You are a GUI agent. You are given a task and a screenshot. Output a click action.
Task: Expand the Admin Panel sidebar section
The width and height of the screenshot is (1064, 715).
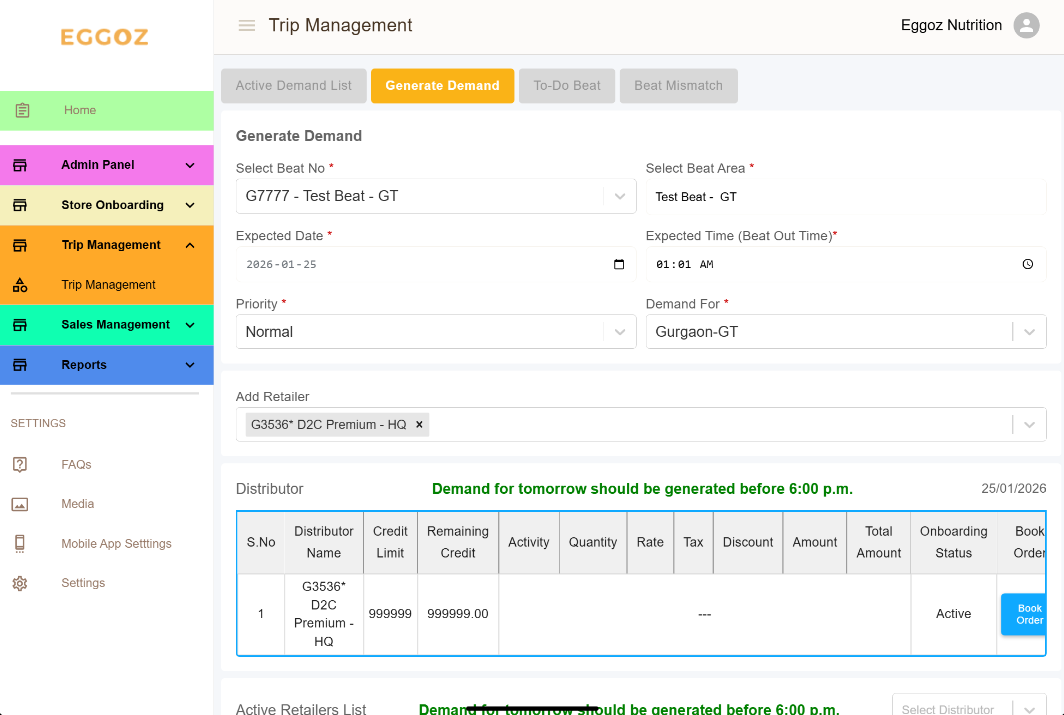click(190, 165)
